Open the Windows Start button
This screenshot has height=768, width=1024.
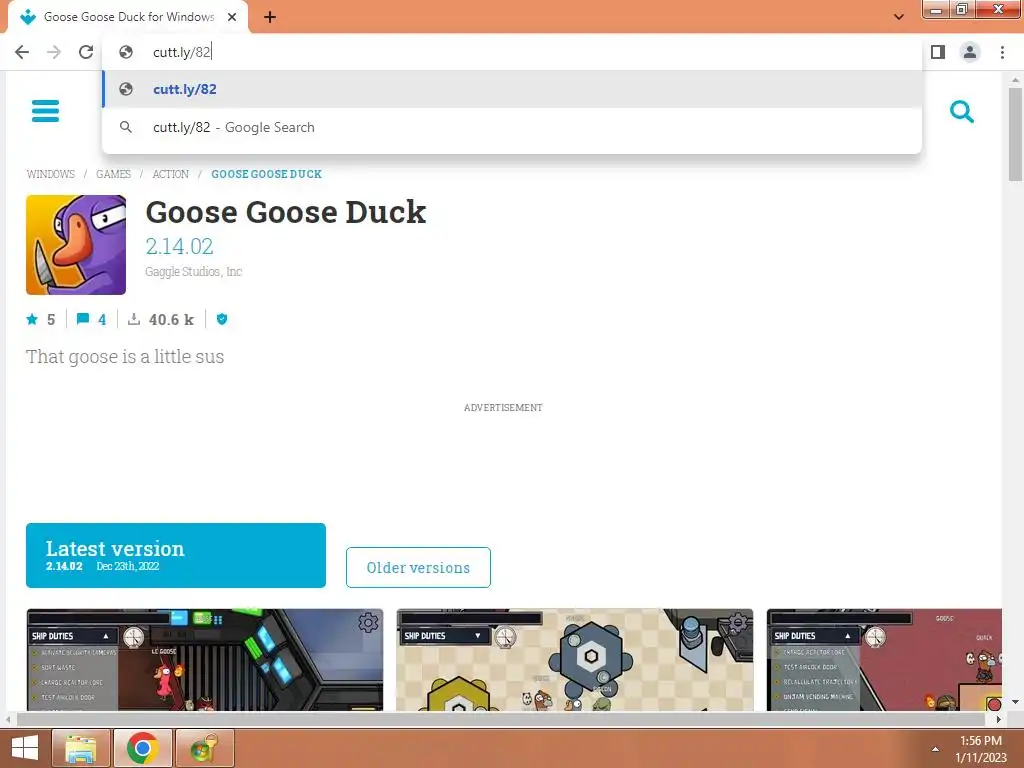(24, 748)
